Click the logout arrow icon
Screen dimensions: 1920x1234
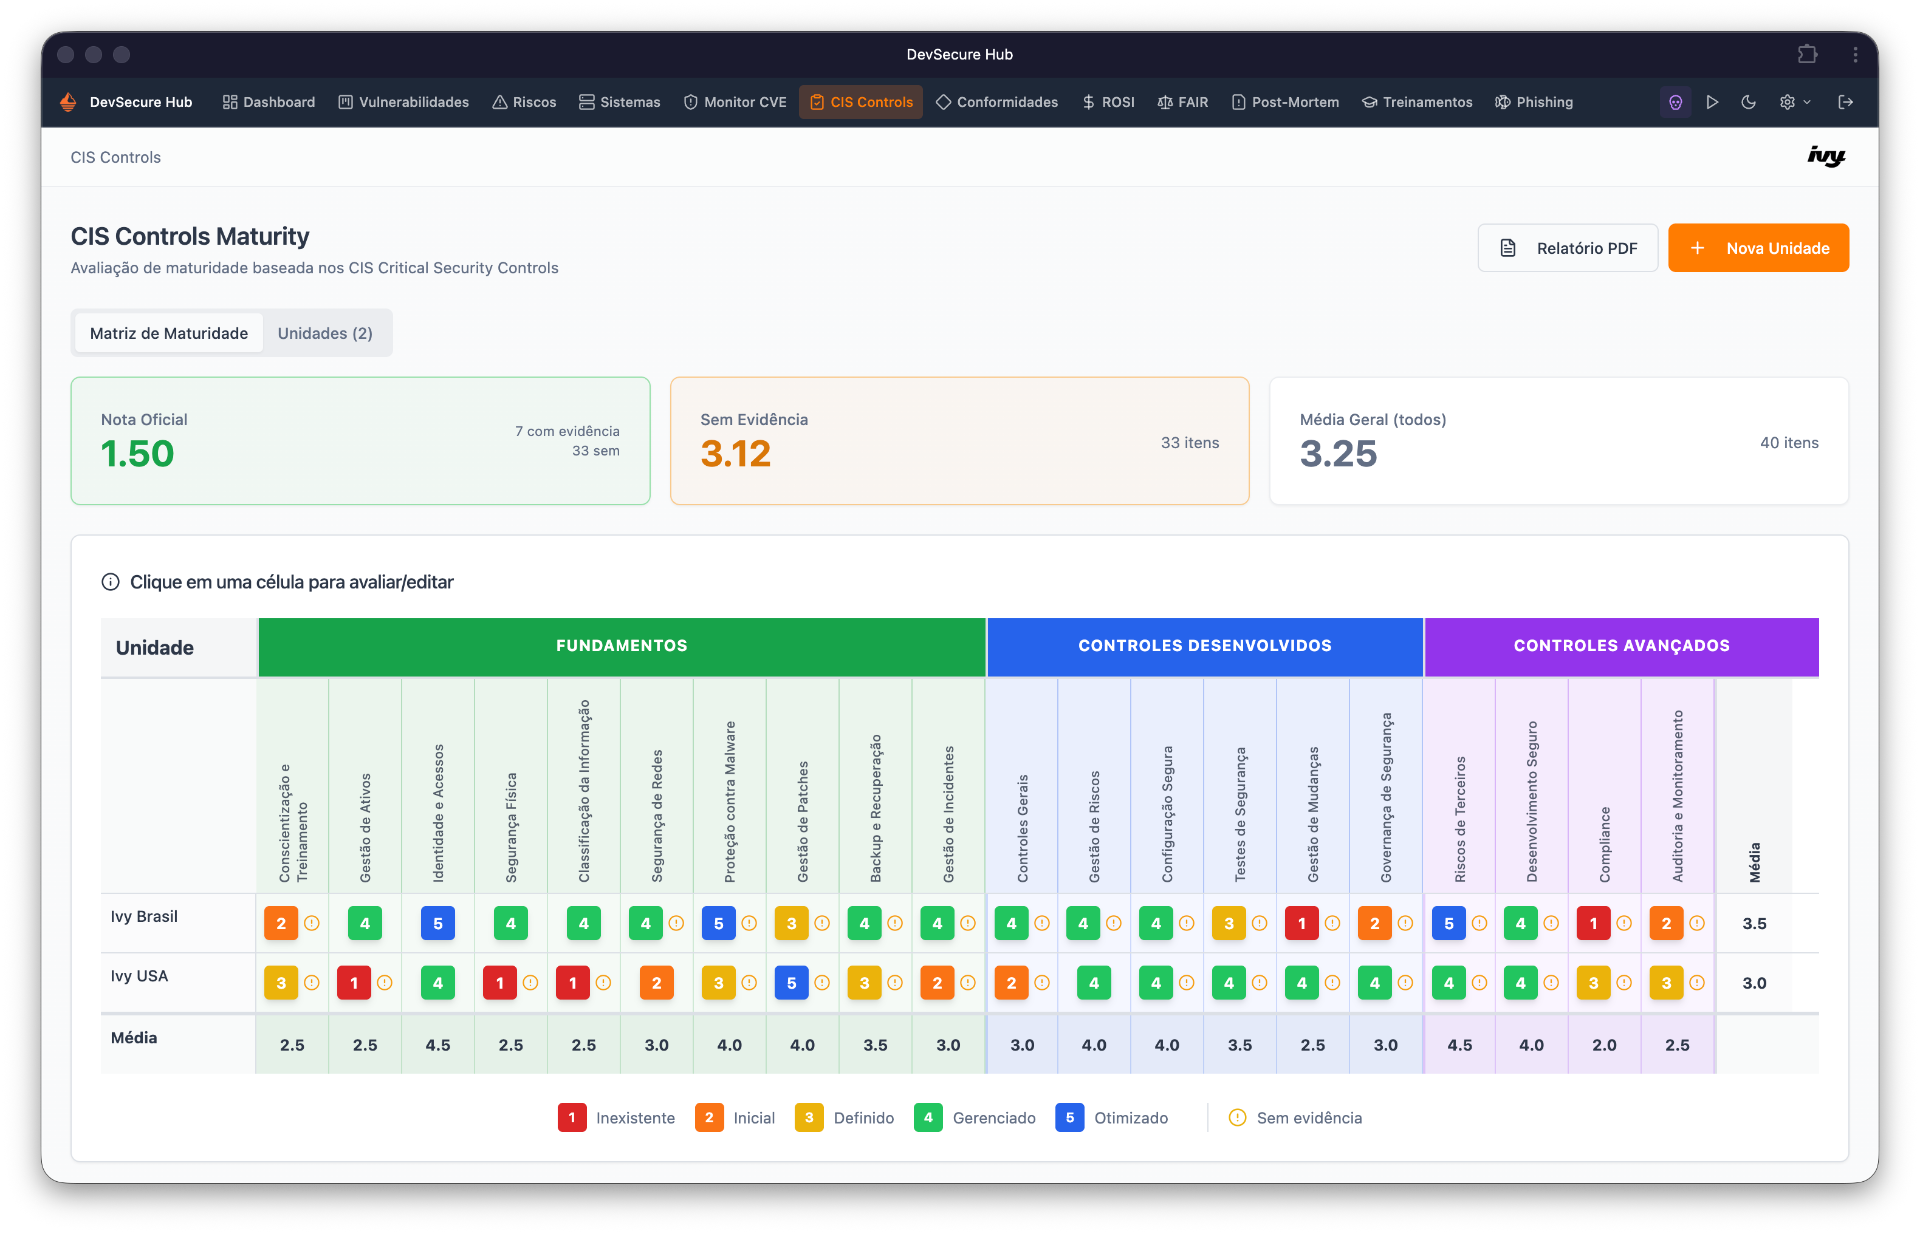[x=1846, y=102]
